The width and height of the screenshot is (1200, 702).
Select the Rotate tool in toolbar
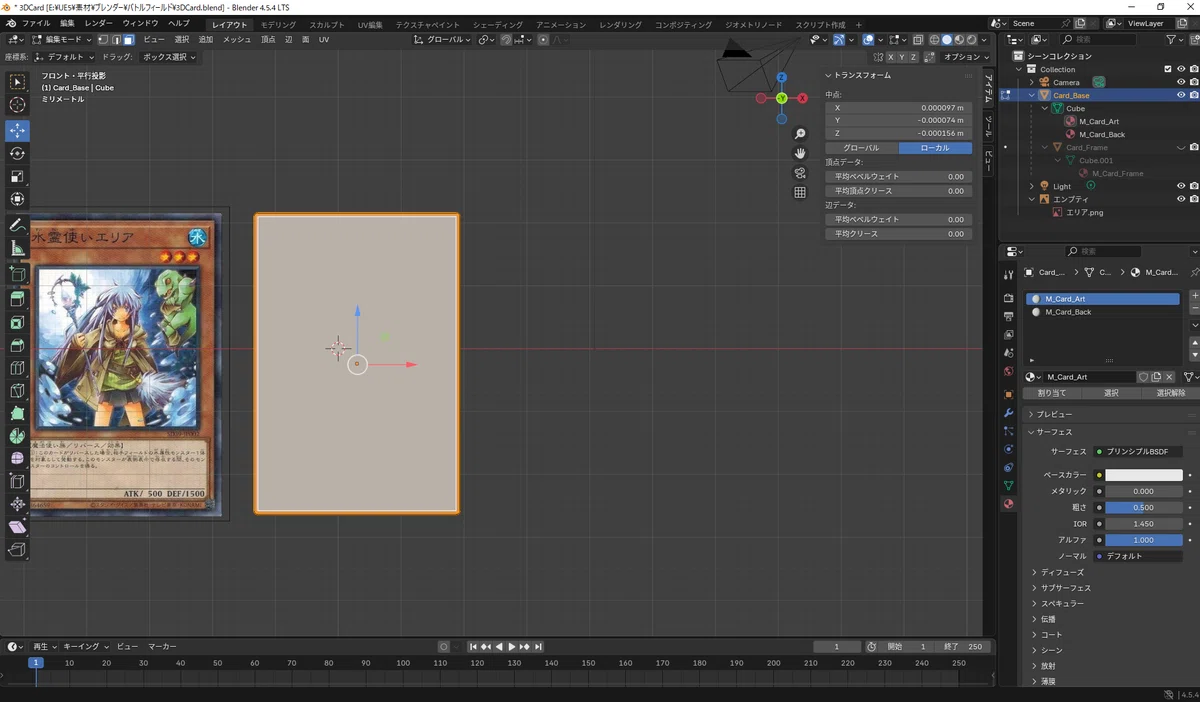click(x=18, y=153)
